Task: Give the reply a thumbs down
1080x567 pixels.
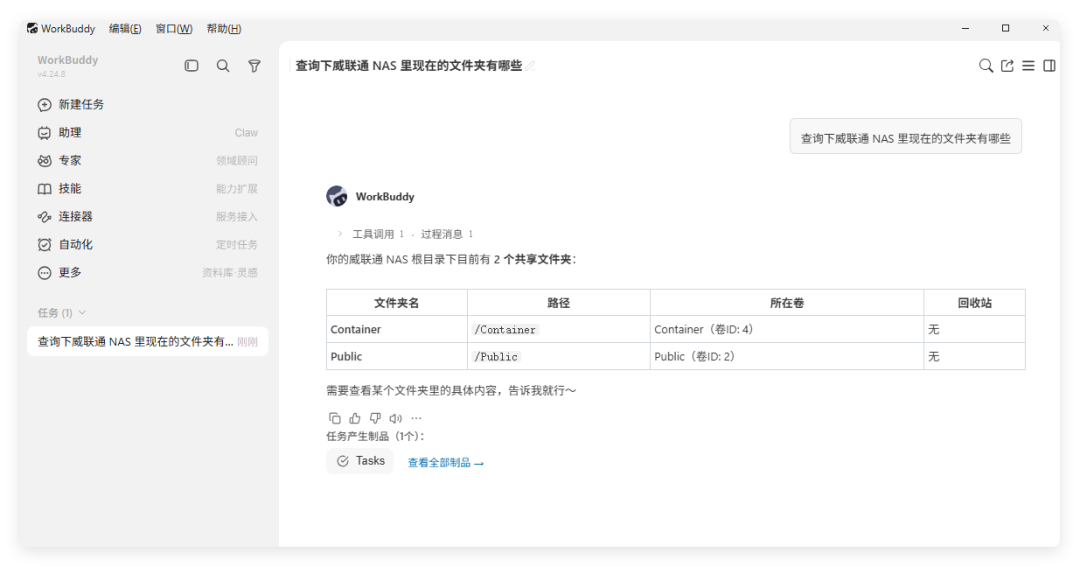Action: [375, 418]
